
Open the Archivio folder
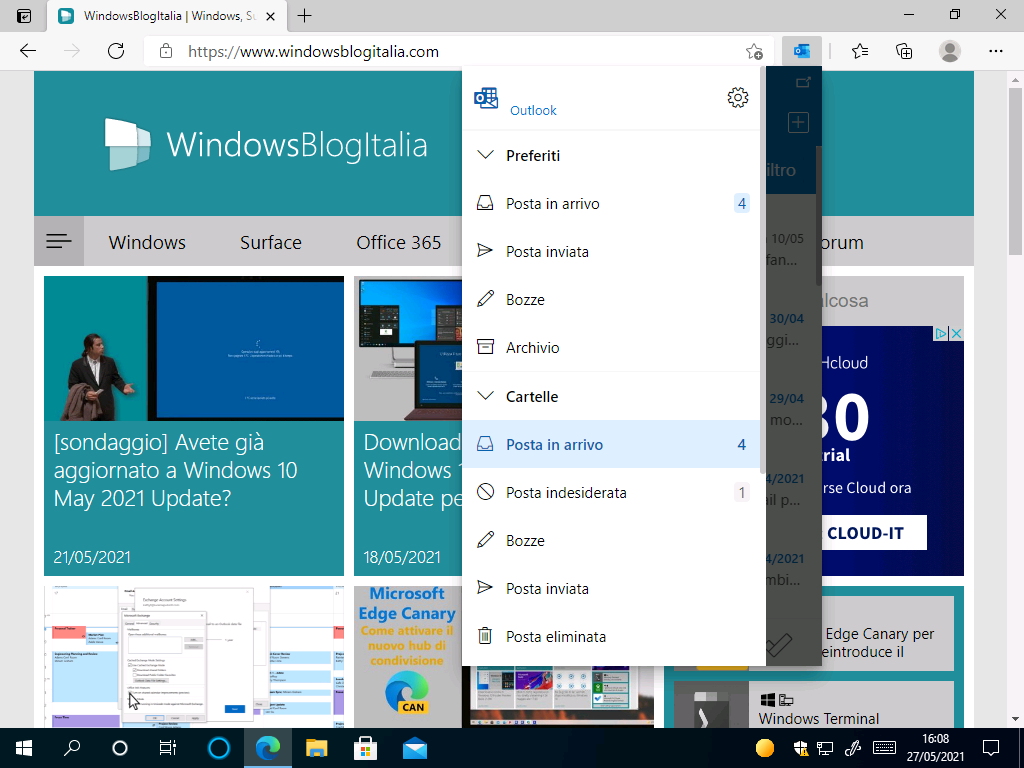pos(611,347)
